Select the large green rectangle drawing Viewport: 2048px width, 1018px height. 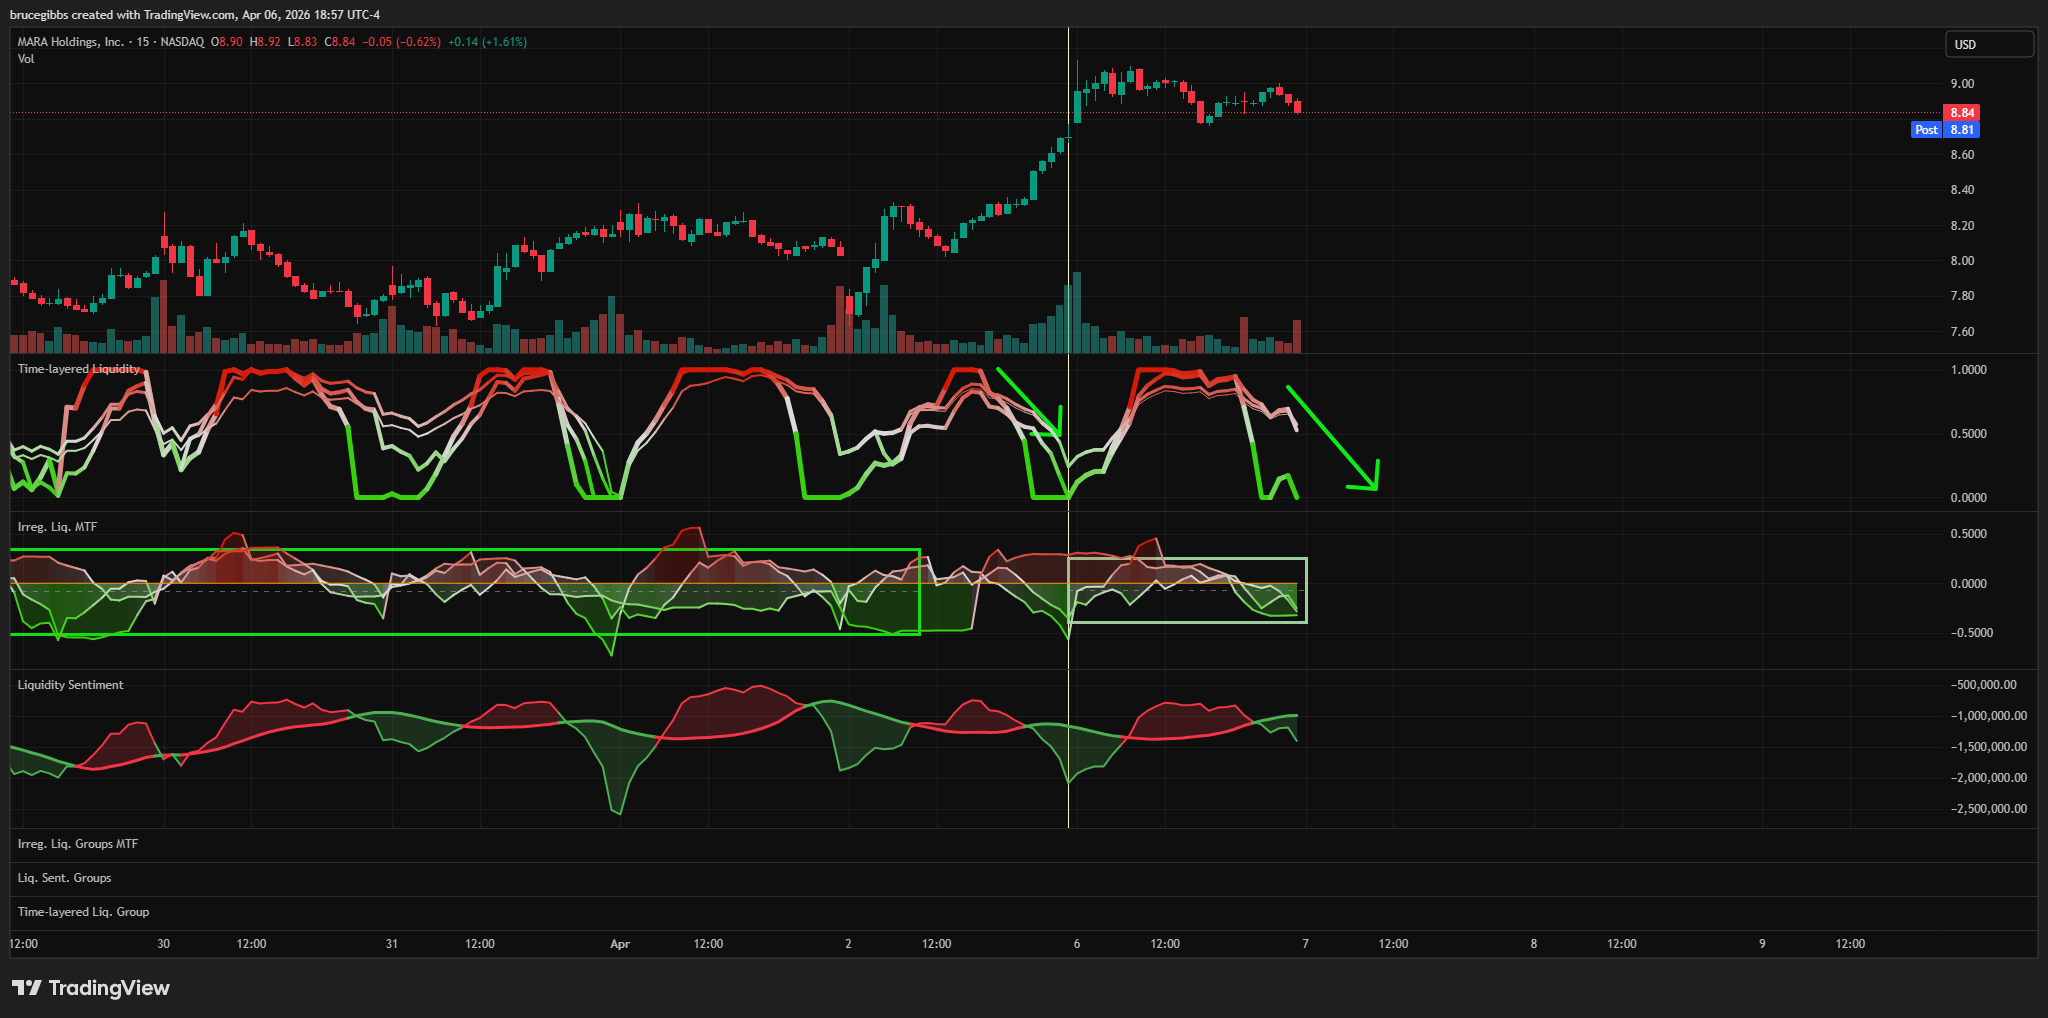[465, 550]
